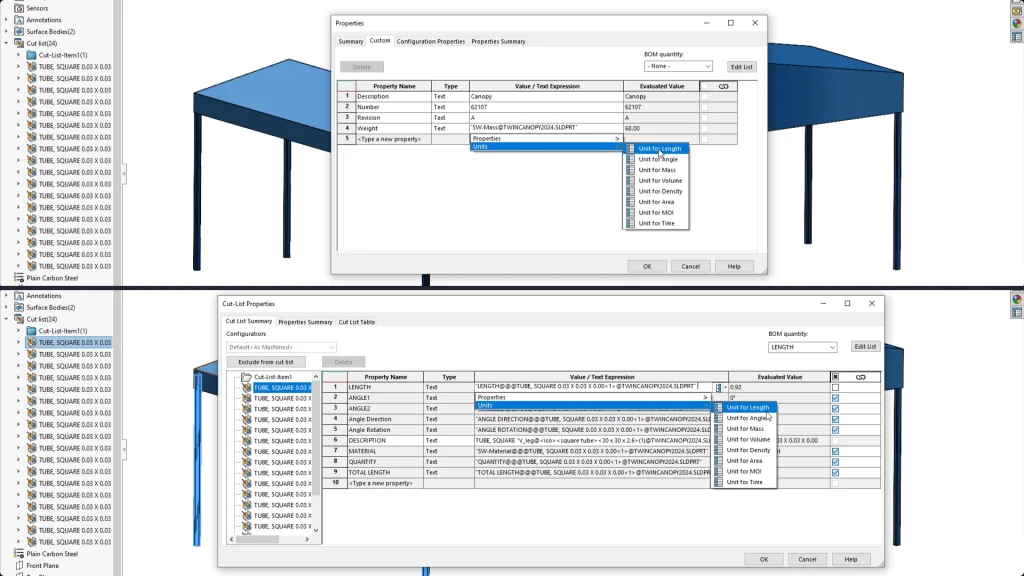The image size is (1024, 576).
Task: Click the Weight row value expression field
Action: pos(545,128)
